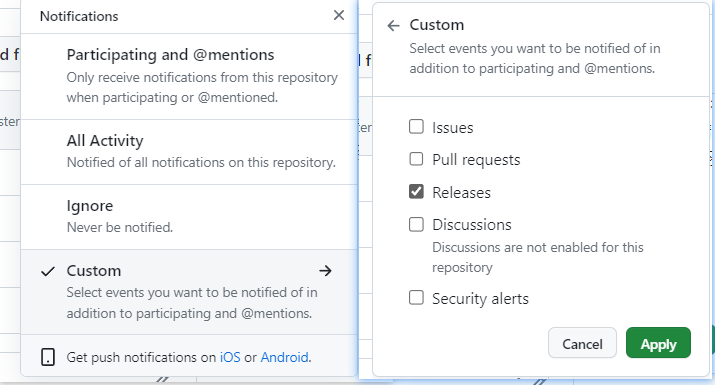715x385 pixels.
Task: Click the checkmark icon next to Custom
Action: click(x=48, y=271)
